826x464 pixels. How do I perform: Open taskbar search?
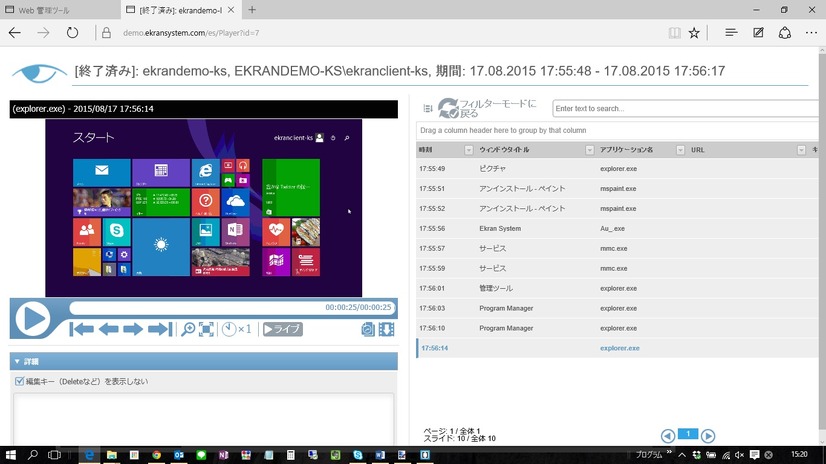[33, 455]
